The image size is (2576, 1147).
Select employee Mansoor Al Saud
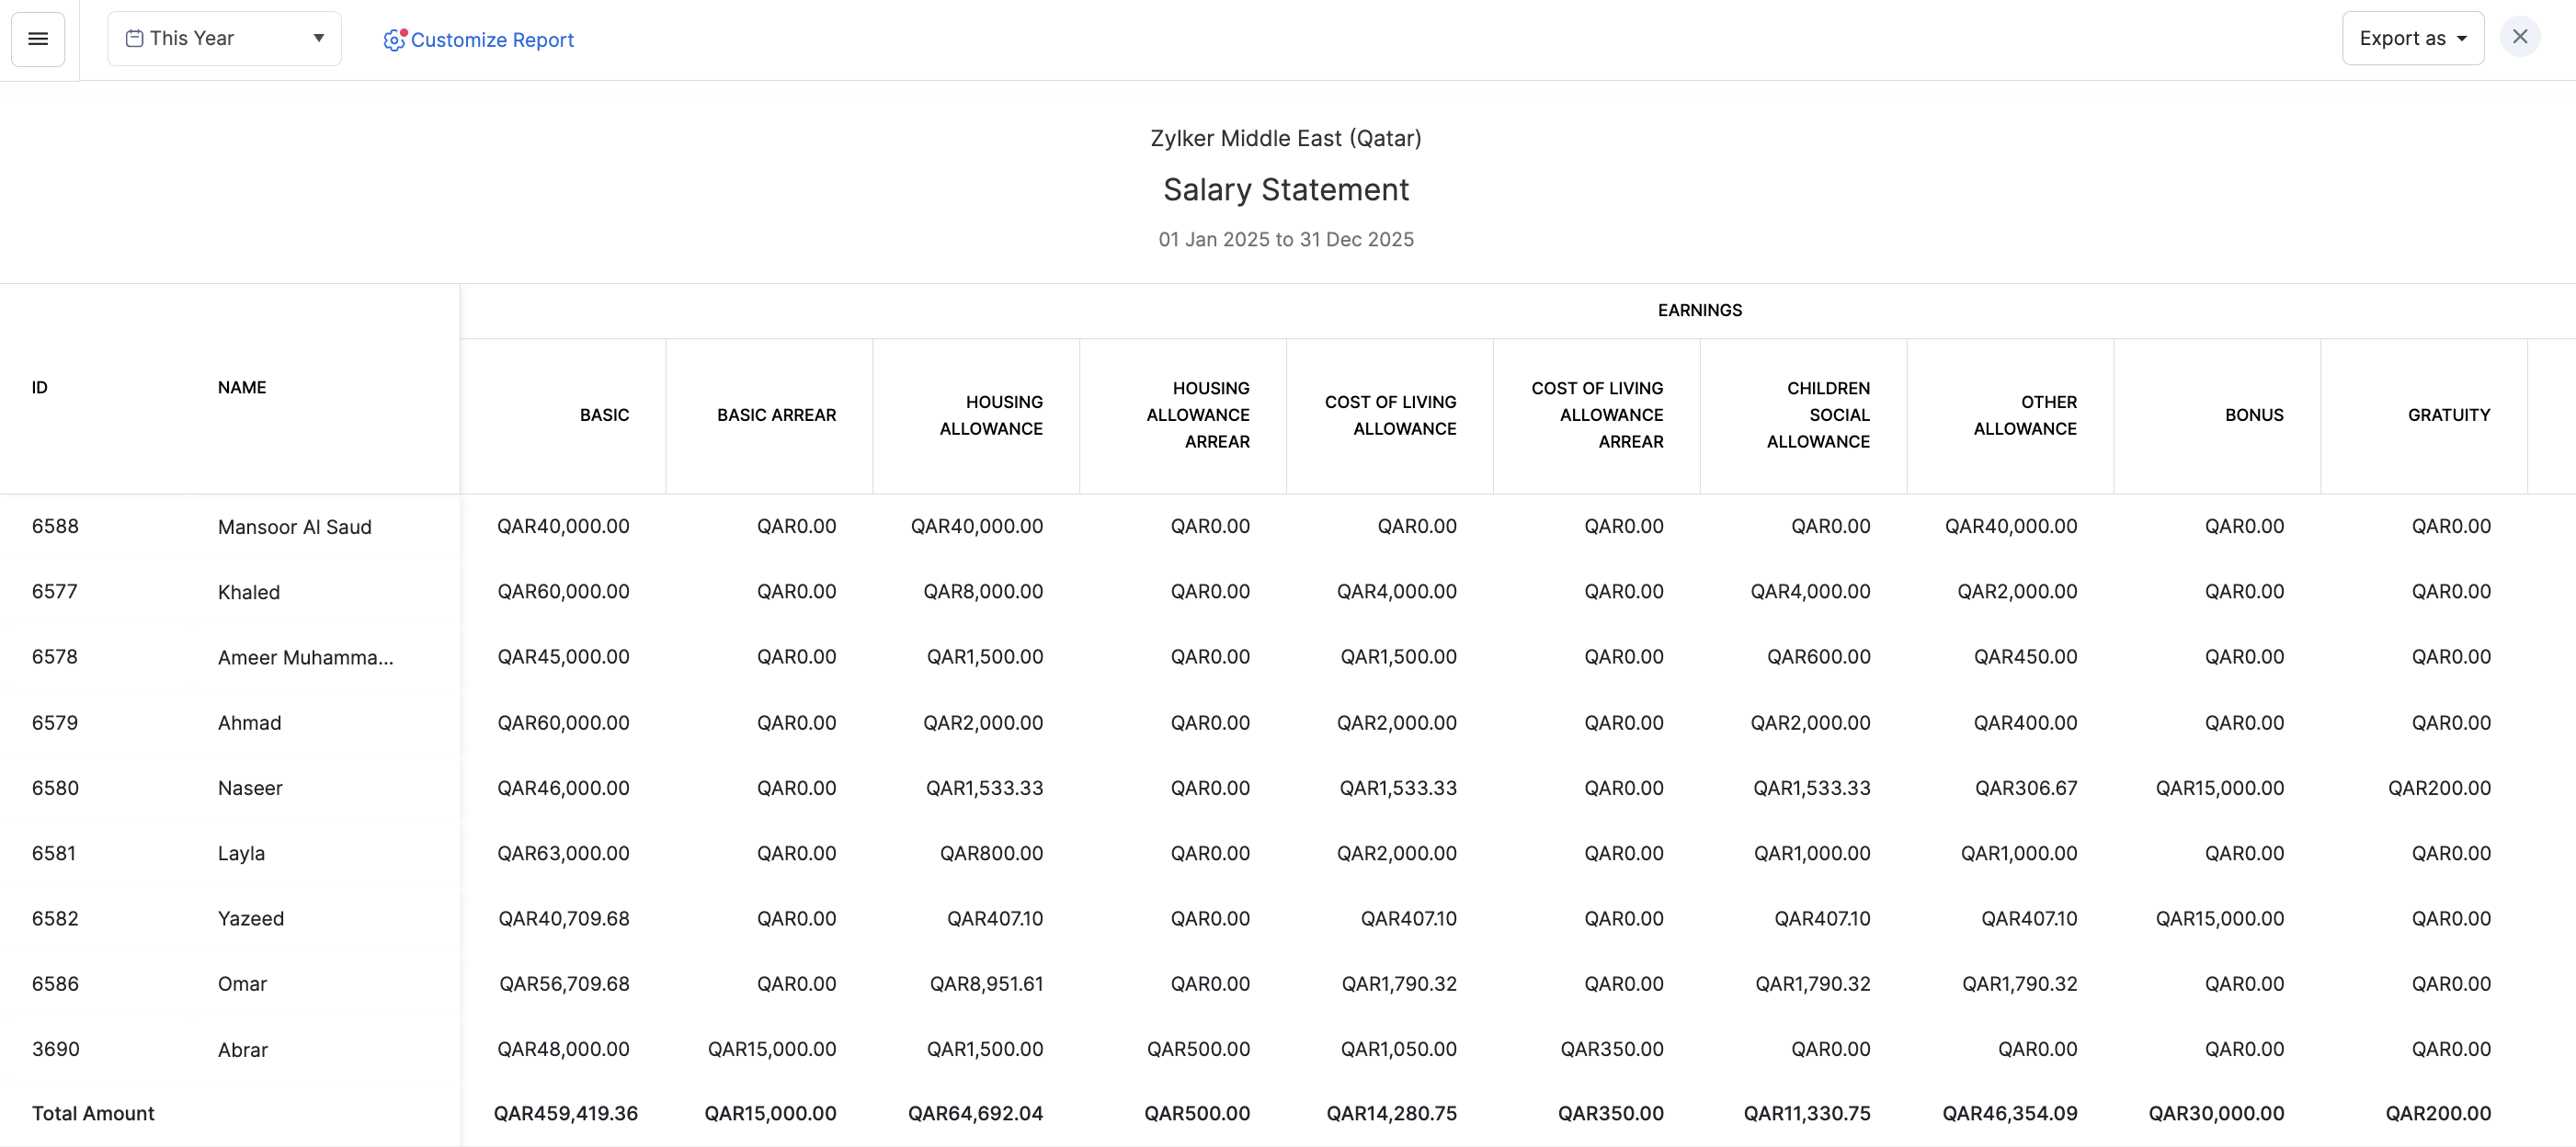294,527
